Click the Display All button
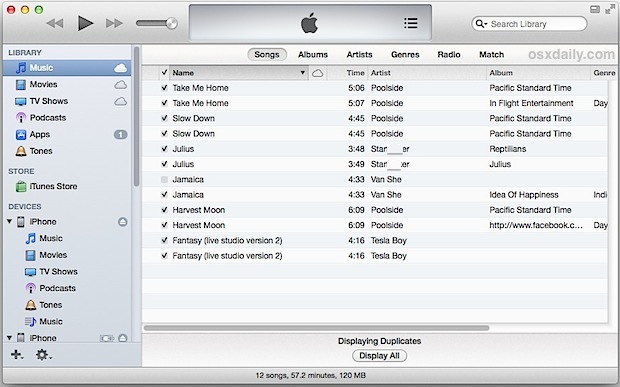Viewport: 620px width, 387px height. pyautogui.click(x=379, y=356)
